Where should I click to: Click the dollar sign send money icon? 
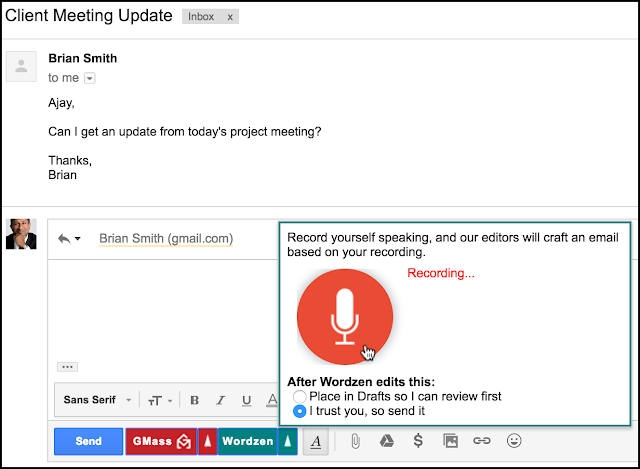point(418,441)
